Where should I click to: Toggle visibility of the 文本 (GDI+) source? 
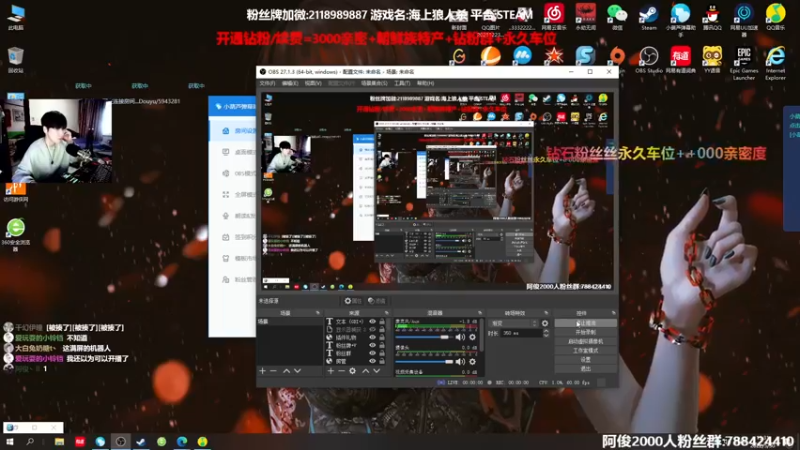(x=372, y=321)
